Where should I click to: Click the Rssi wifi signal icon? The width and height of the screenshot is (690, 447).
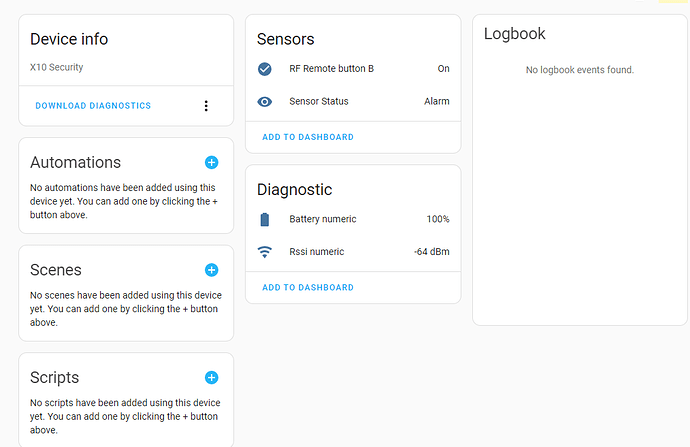265,252
